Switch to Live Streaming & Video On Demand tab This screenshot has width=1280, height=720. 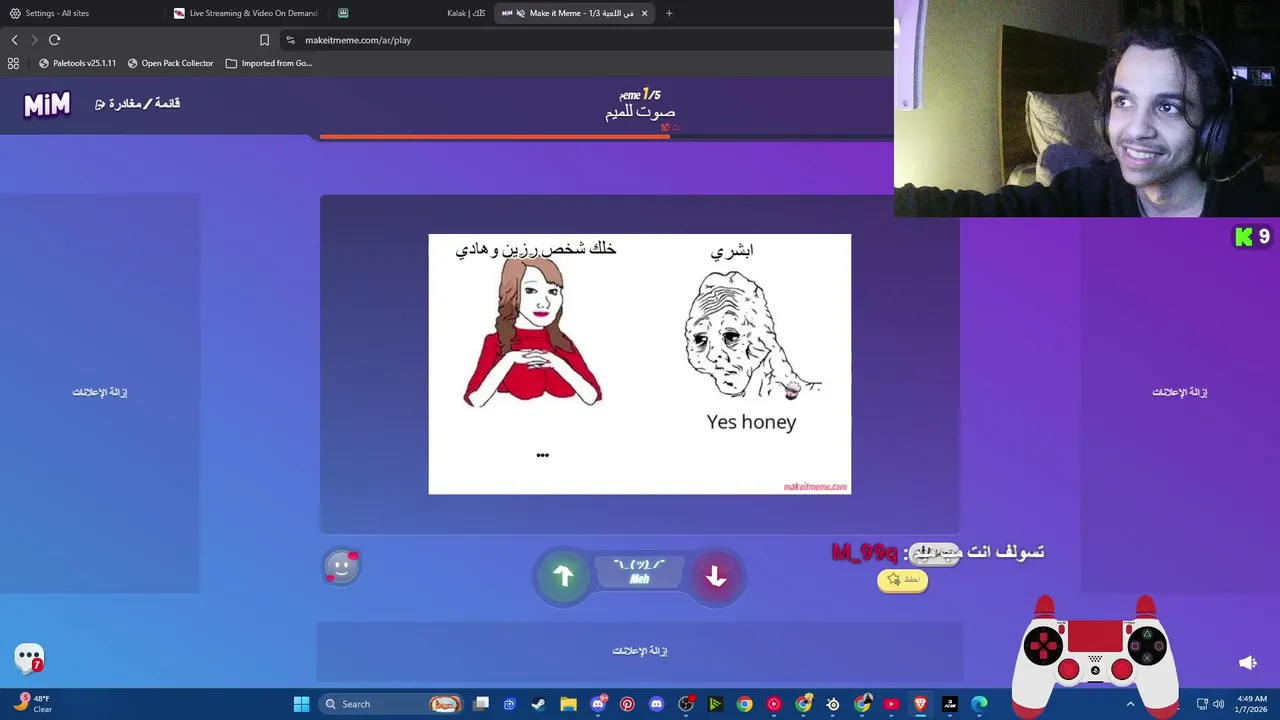[248, 13]
